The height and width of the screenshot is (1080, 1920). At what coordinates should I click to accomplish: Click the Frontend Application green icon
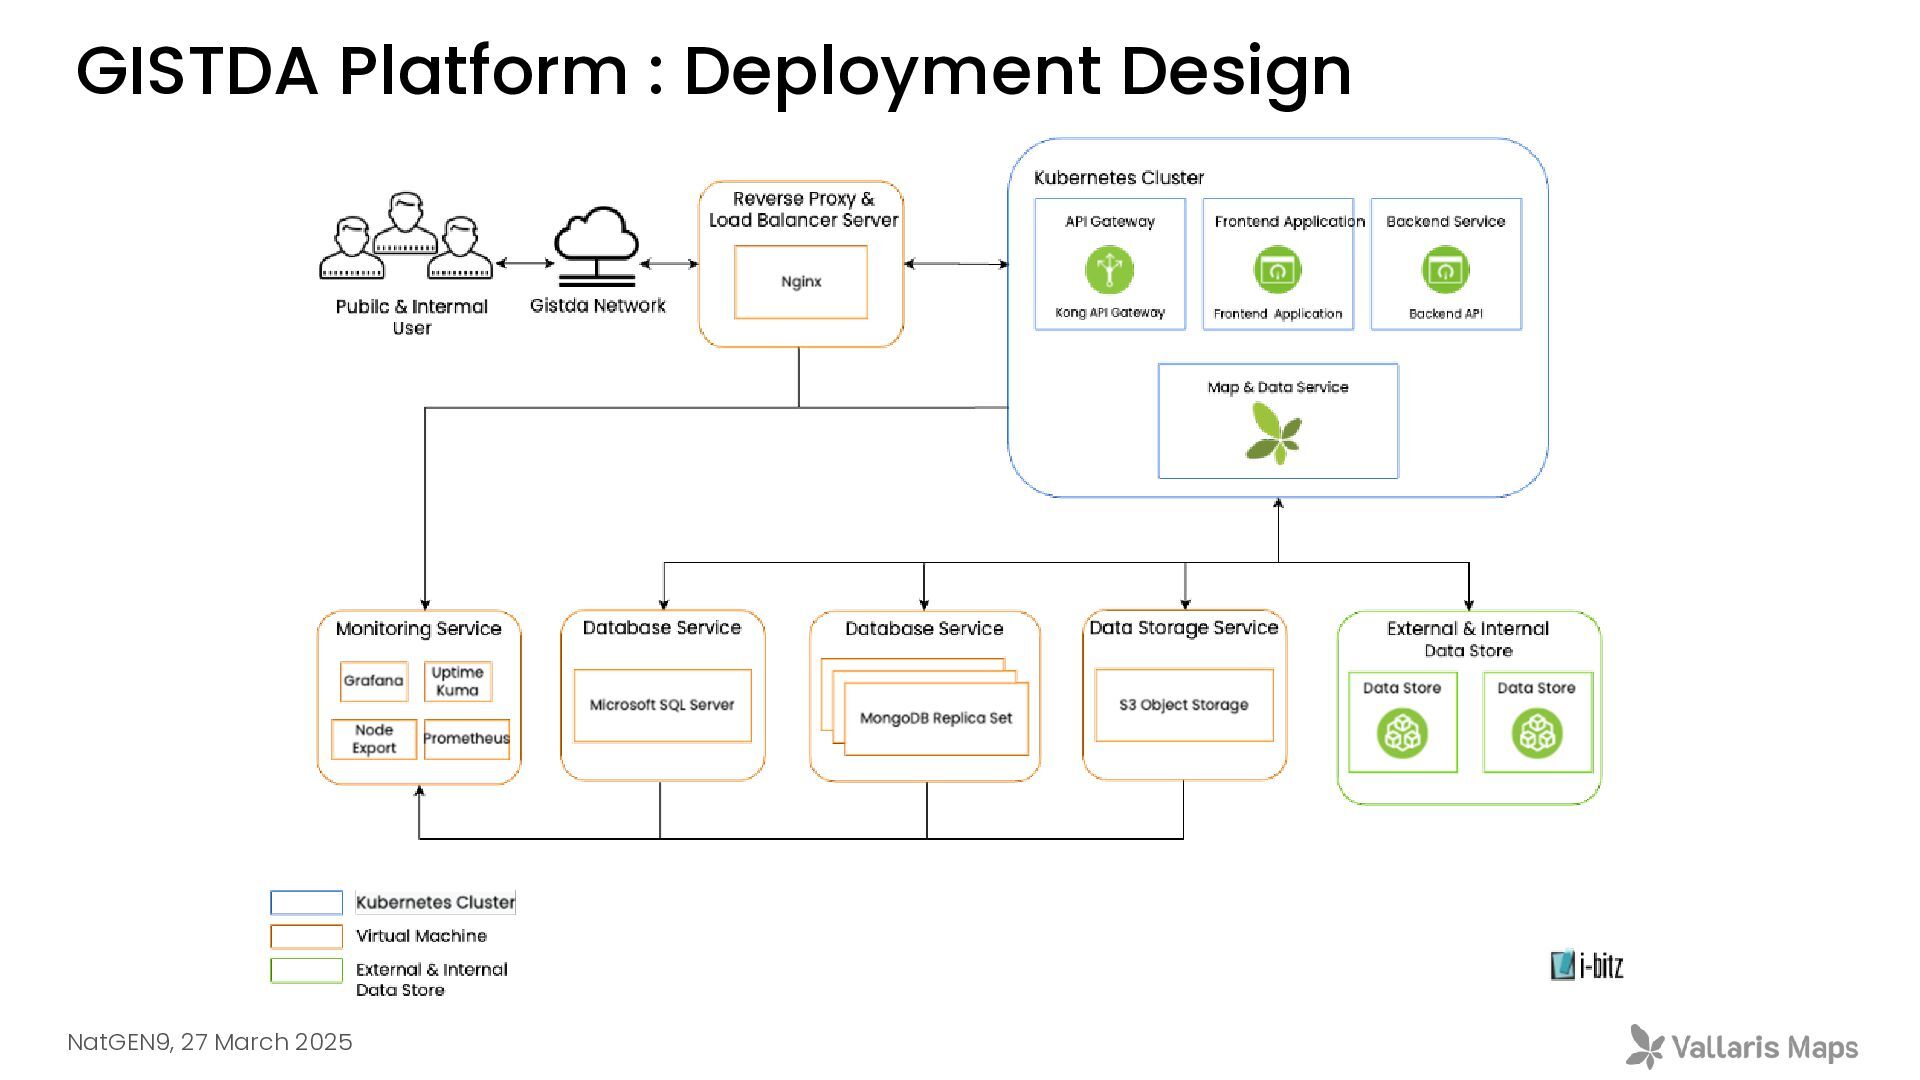[1277, 270]
